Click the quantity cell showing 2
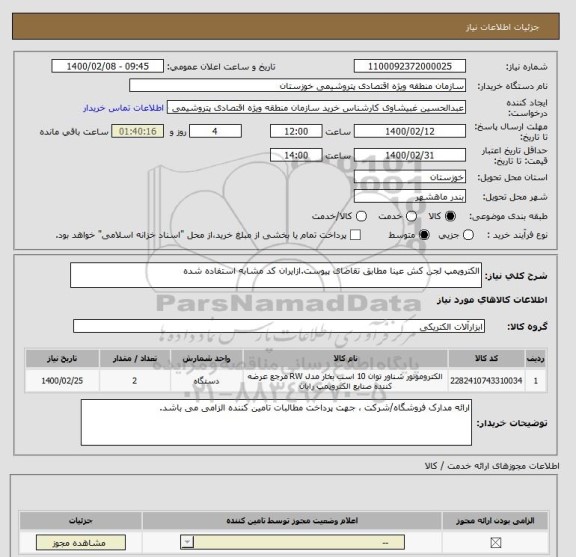This screenshot has width=576, height=557. coord(134,381)
